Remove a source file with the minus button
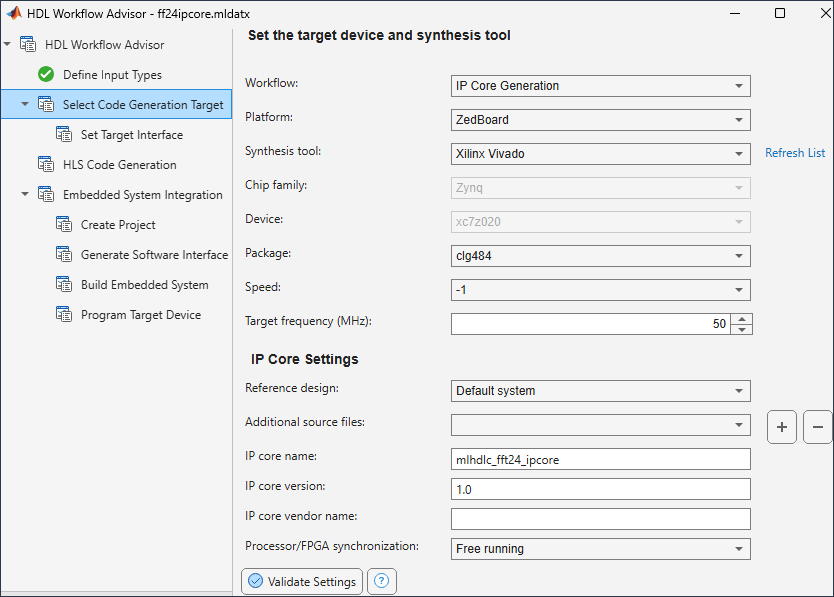The width and height of the screenshot is (834, 597). pyautogui.click(x=818, y=427)
